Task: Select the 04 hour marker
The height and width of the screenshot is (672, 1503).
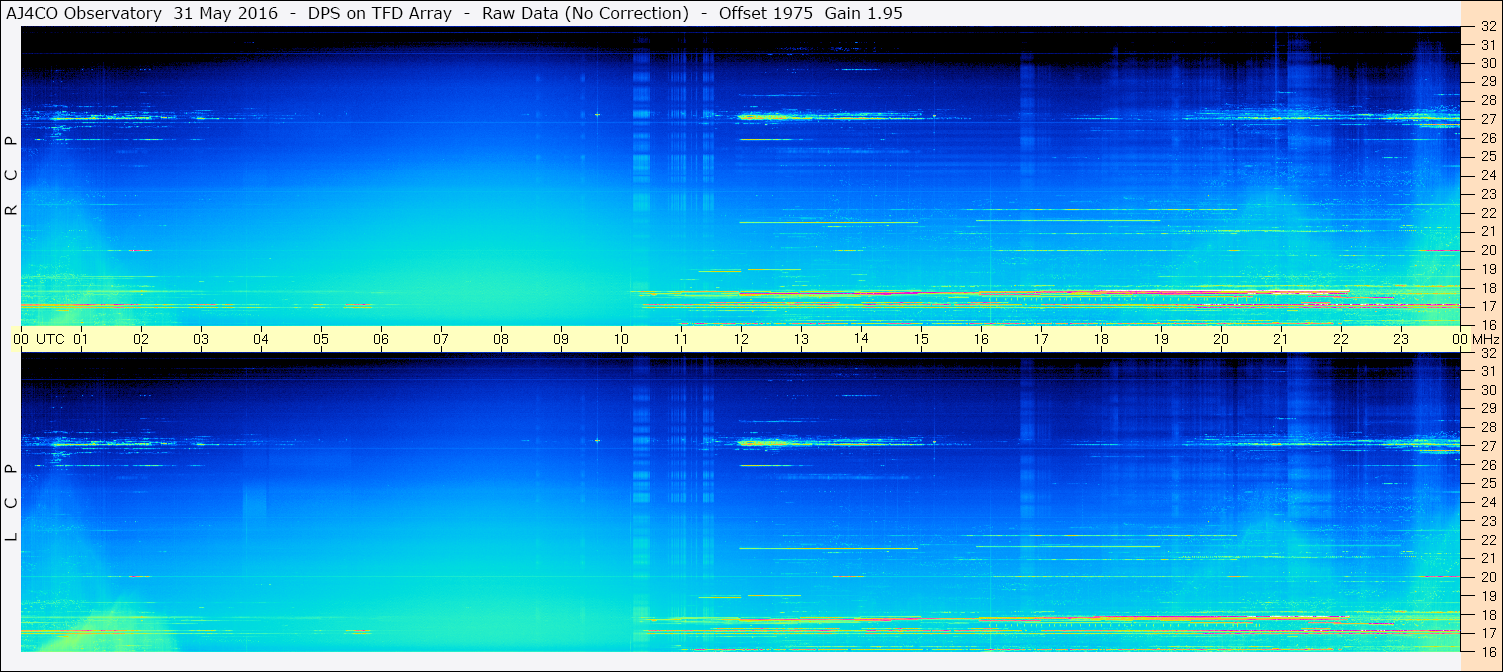Action: point(261,339)
